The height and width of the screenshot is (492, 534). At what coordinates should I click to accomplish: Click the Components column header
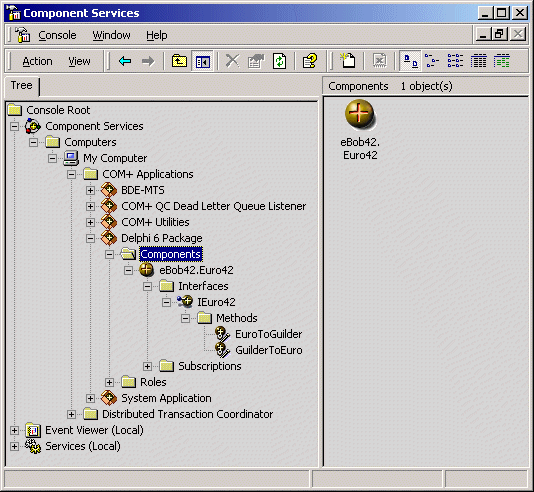[x=358, y=86]
